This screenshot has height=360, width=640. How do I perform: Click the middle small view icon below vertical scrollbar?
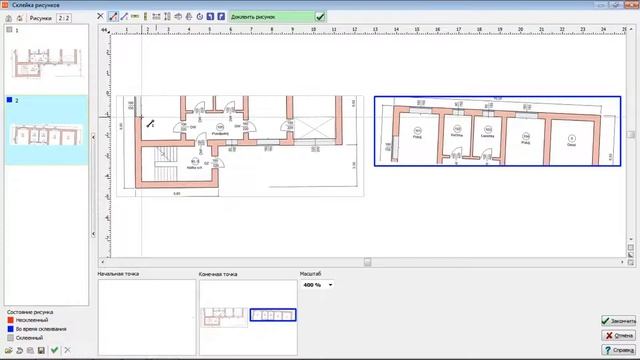coord(631,255)
